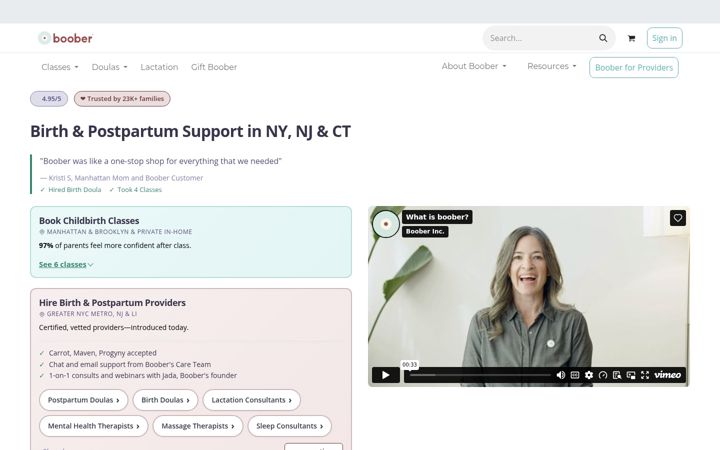Click the Vimeo logo
Viewport: 720px width, 450px height.
[668, 375]
